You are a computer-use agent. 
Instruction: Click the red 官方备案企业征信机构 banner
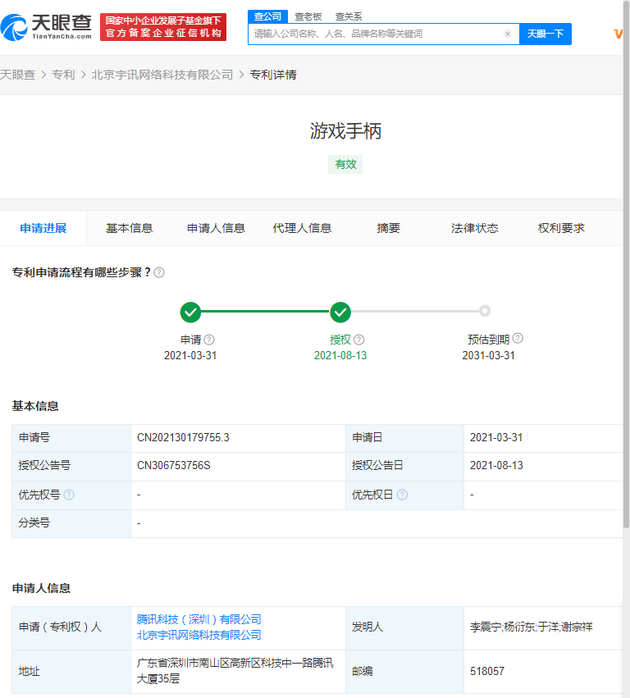[x=163, y=27]
